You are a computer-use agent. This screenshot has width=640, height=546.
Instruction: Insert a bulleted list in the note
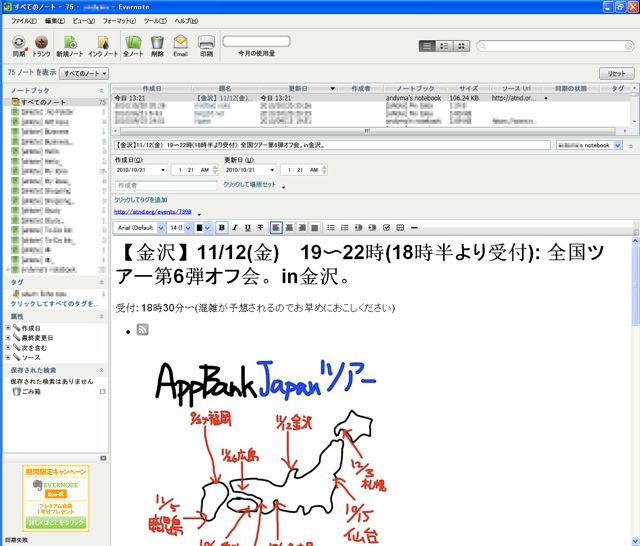pos(331,228)
